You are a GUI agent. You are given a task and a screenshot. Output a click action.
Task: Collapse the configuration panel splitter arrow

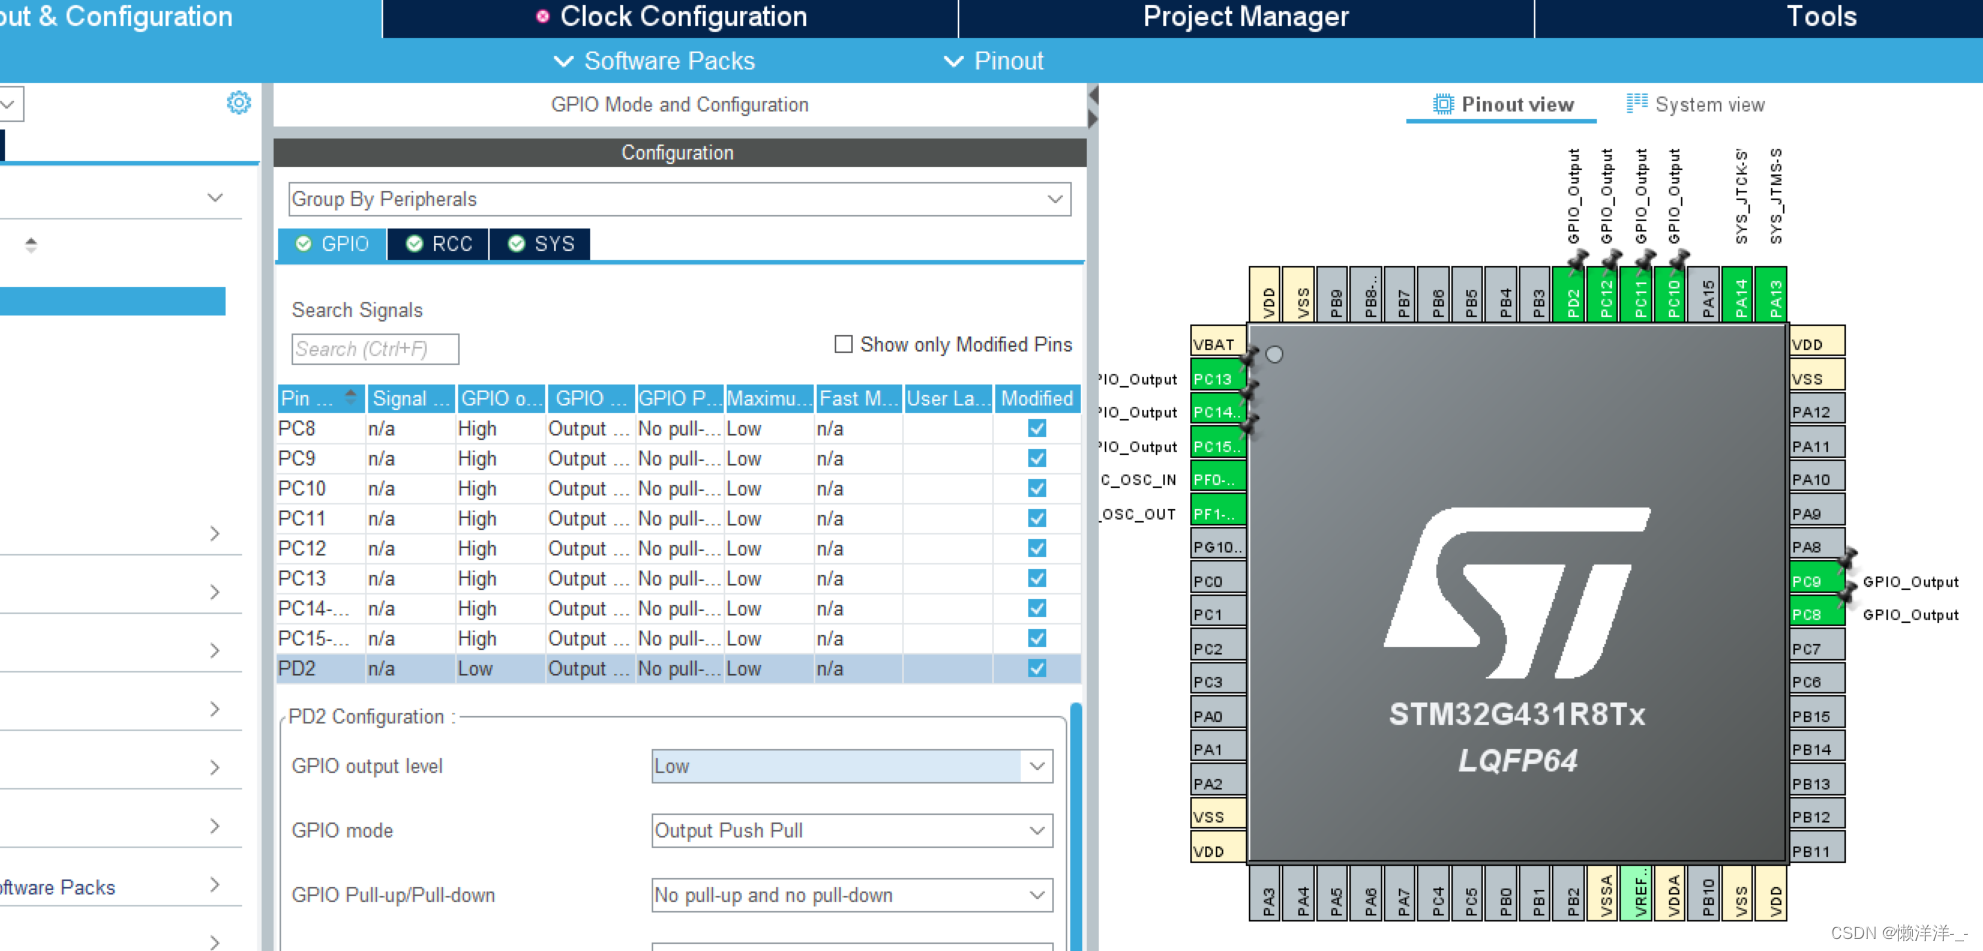[x=1093, y=95]
